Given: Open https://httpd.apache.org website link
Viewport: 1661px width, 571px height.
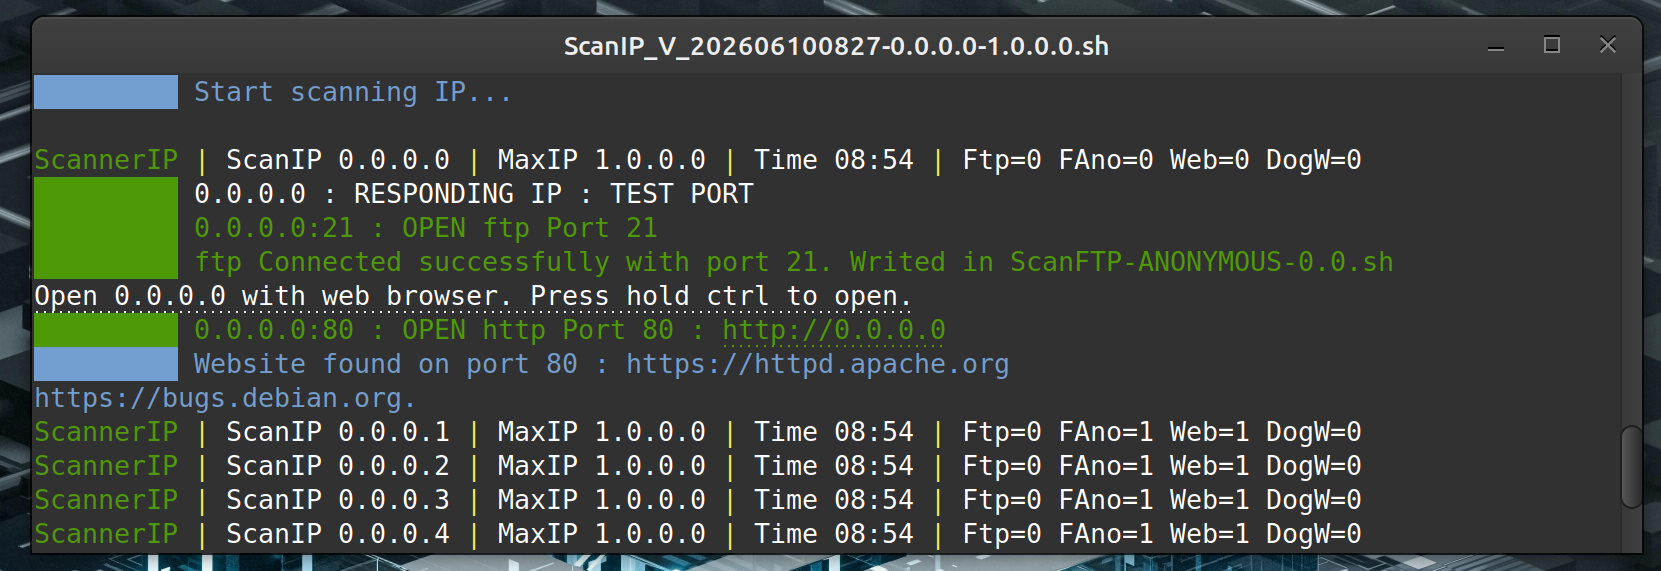Looking at the screenshot, I should pyautogui.click(x=817, y=364).
